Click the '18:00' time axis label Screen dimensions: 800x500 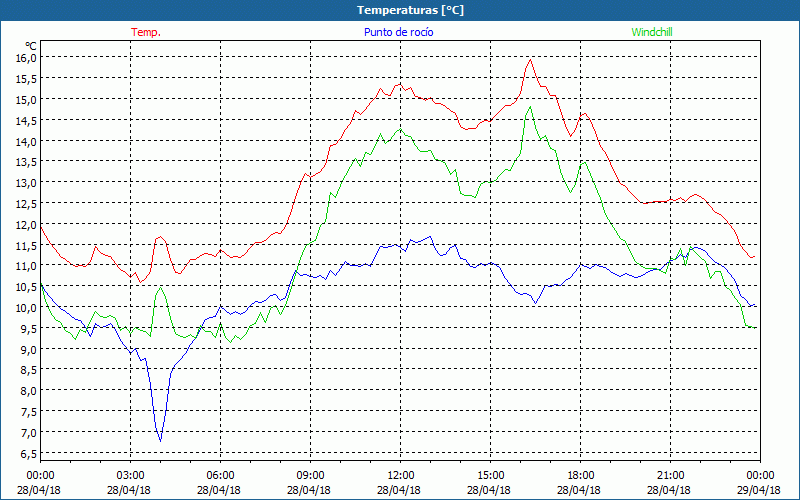pos(580,476)
